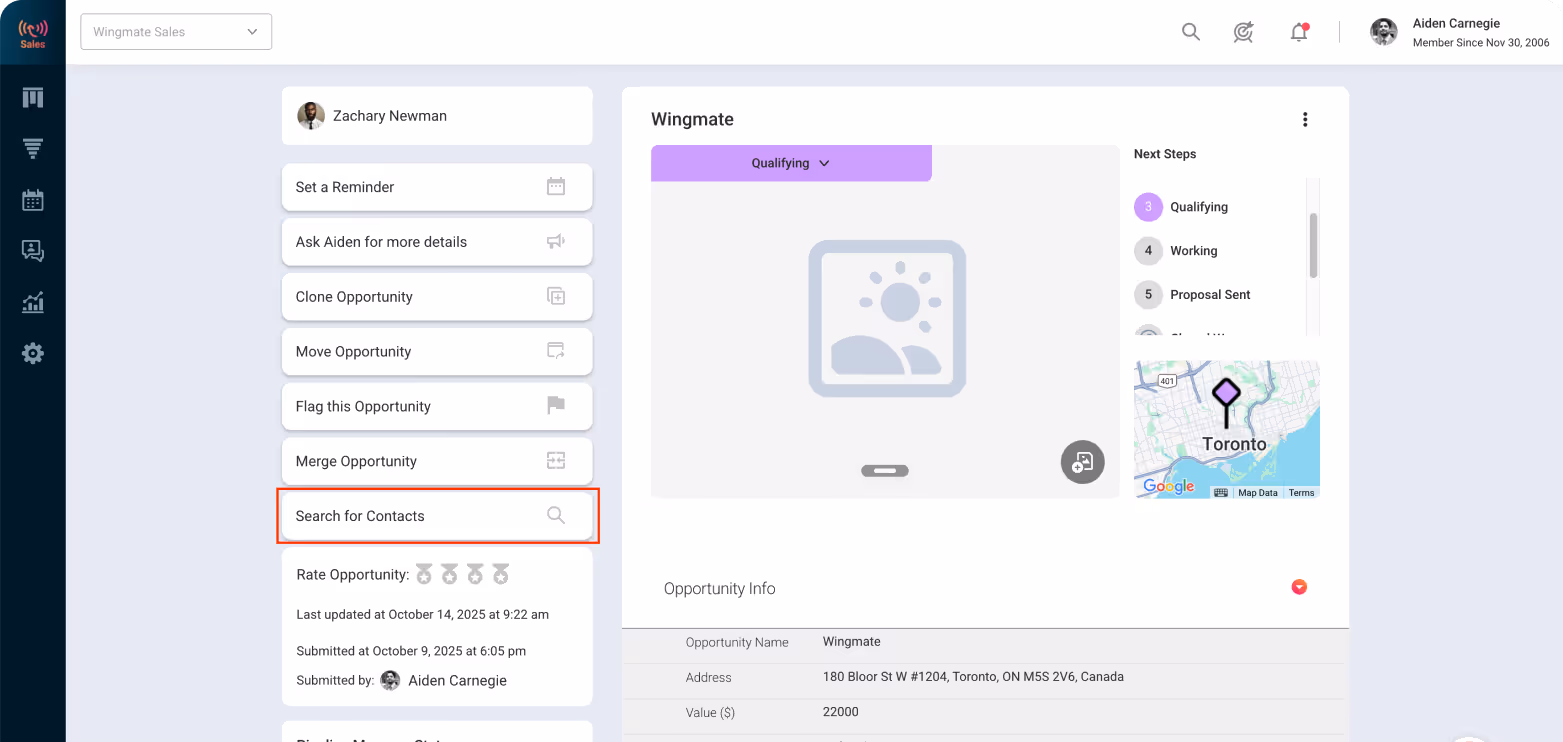Viewport: 1563px width, 742px height.
Task: Click Set a Reminder
Action: (x=437, y=187)
